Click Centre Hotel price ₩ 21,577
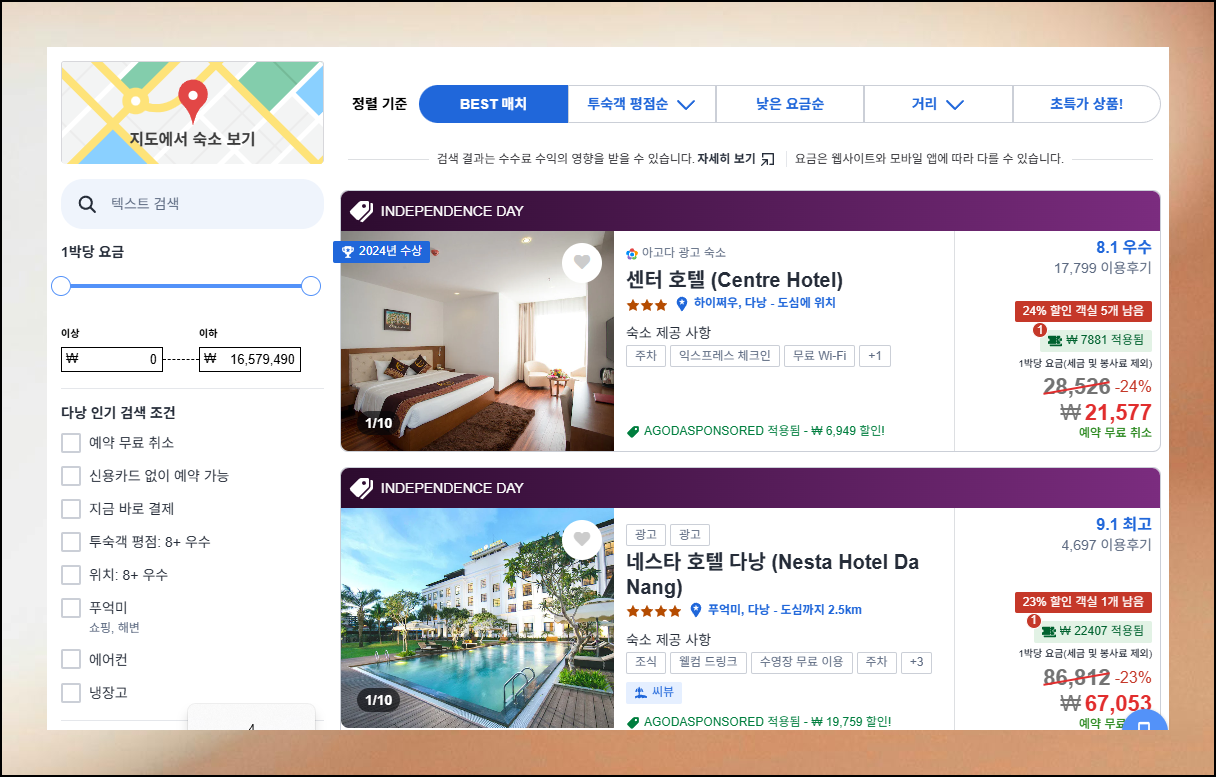This screenshot has width=1216, height=777. pyautogui.click(x=1106, y=412)
